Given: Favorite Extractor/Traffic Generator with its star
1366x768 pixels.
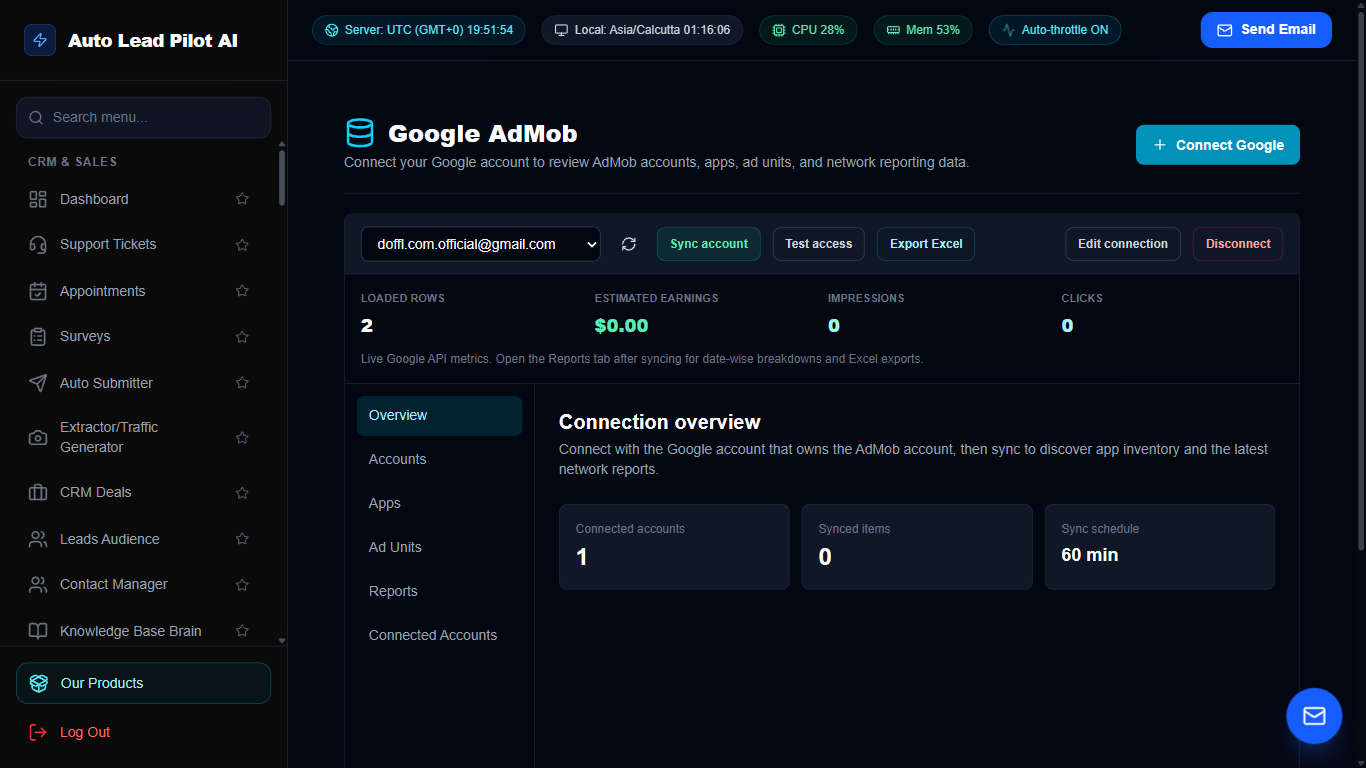Looking at the screenshot, I should point(242,438).
